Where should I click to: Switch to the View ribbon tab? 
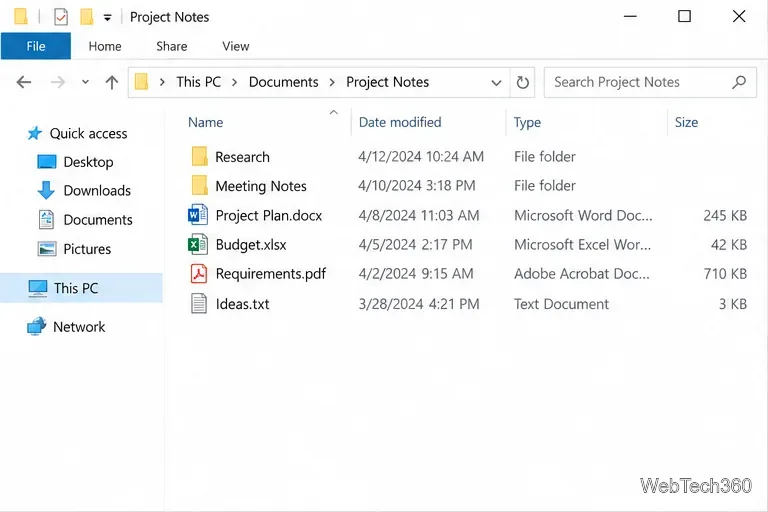click(236, 46)
